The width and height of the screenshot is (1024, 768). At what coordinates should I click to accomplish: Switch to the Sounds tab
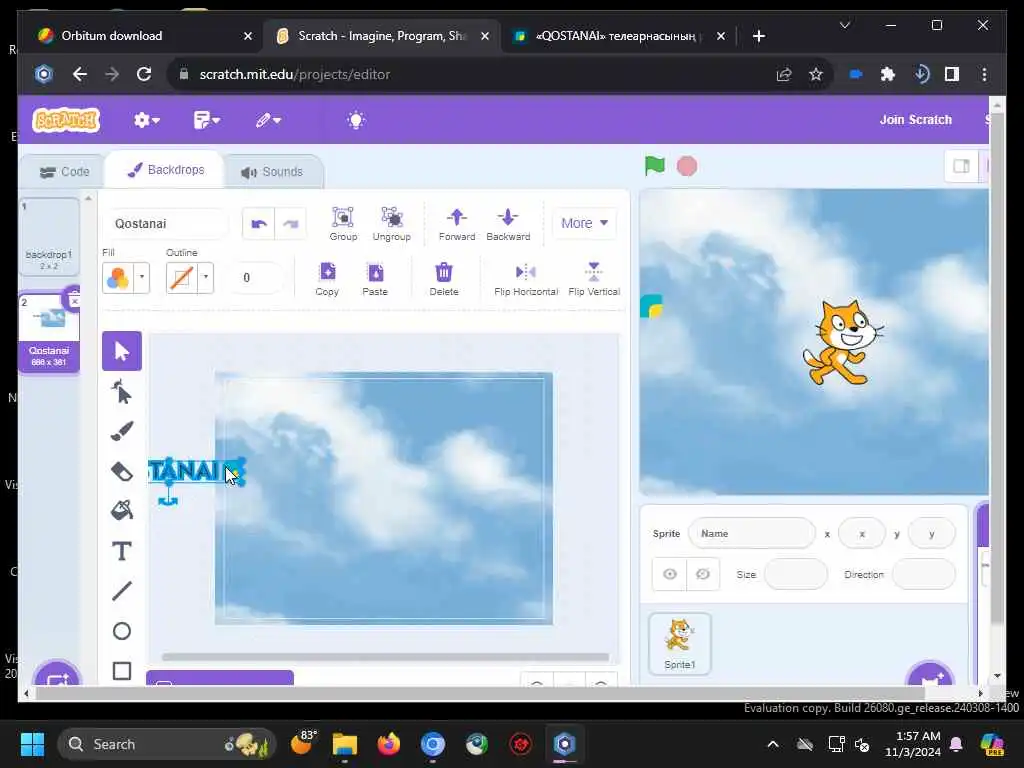tap(272, 172)
